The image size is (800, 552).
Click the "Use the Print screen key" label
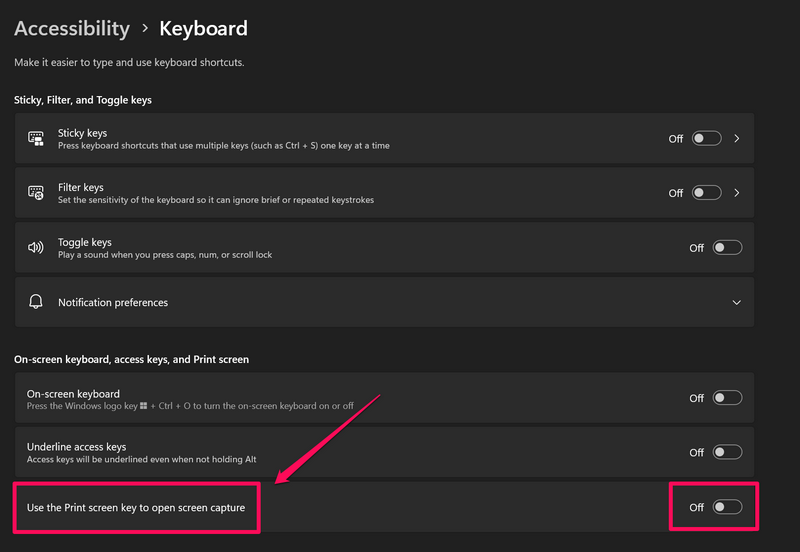(136, 507)
